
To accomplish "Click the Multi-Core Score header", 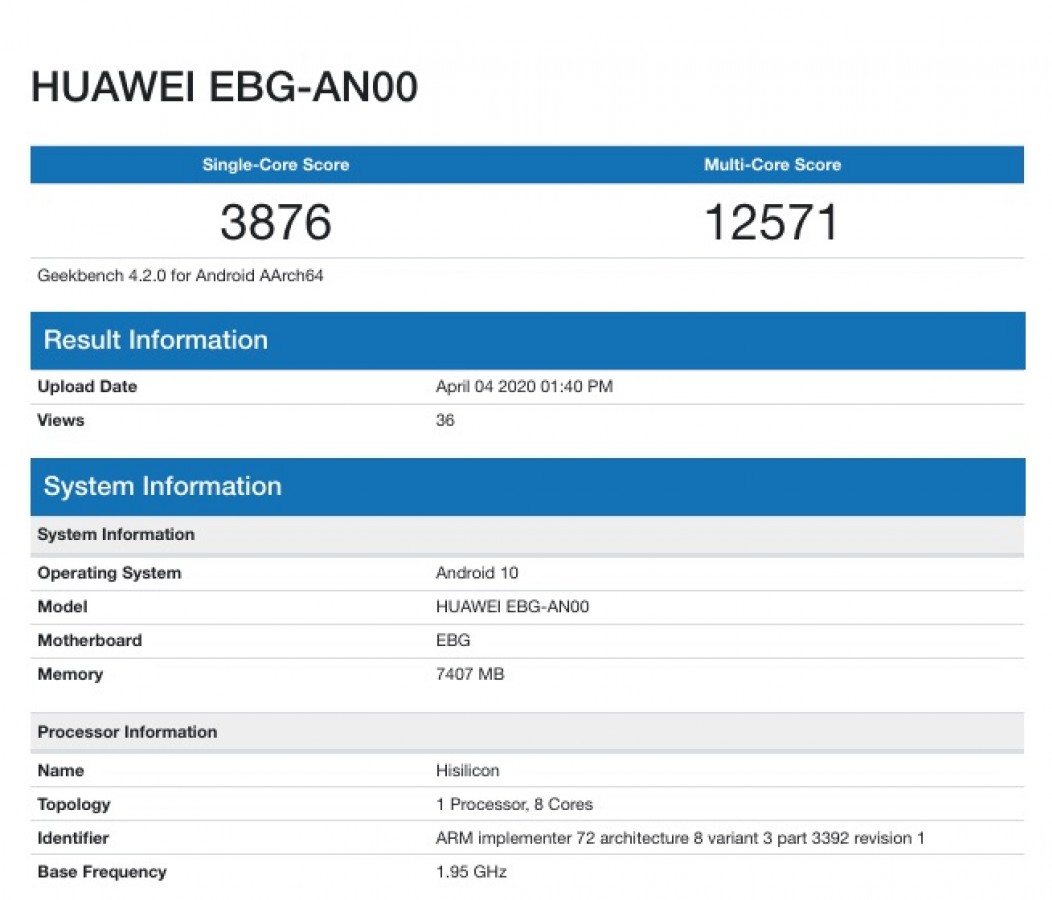I will (x=772, y=164).
